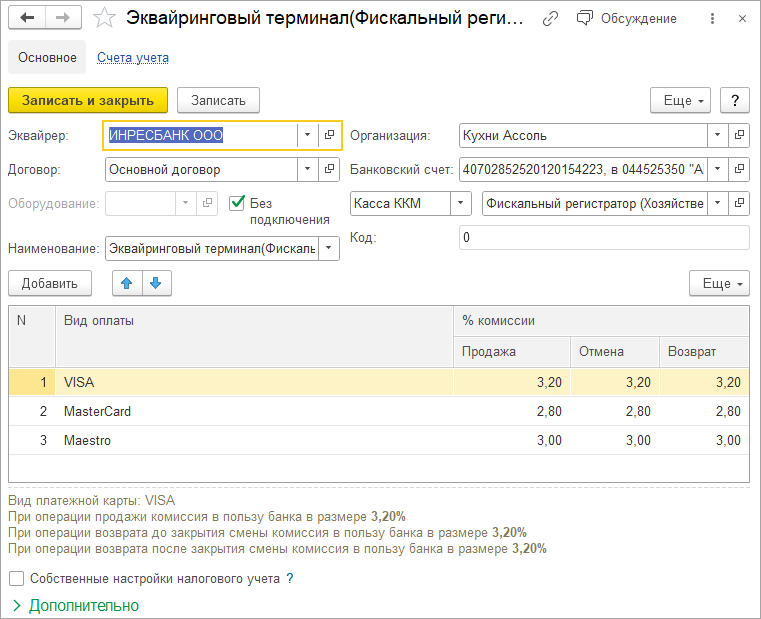761x619 pixels.
Task: Select the MasterCard row in the table
Action: click(98, 411)
